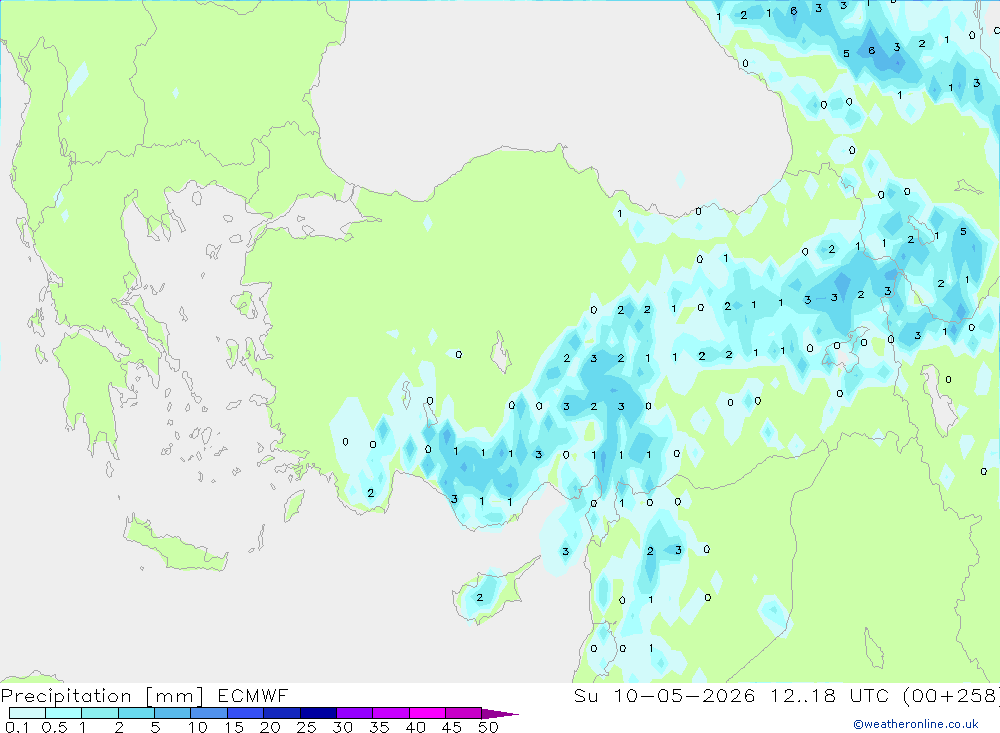Choose the 20–25 mm dark blue swatch

[x=282, y=713]
